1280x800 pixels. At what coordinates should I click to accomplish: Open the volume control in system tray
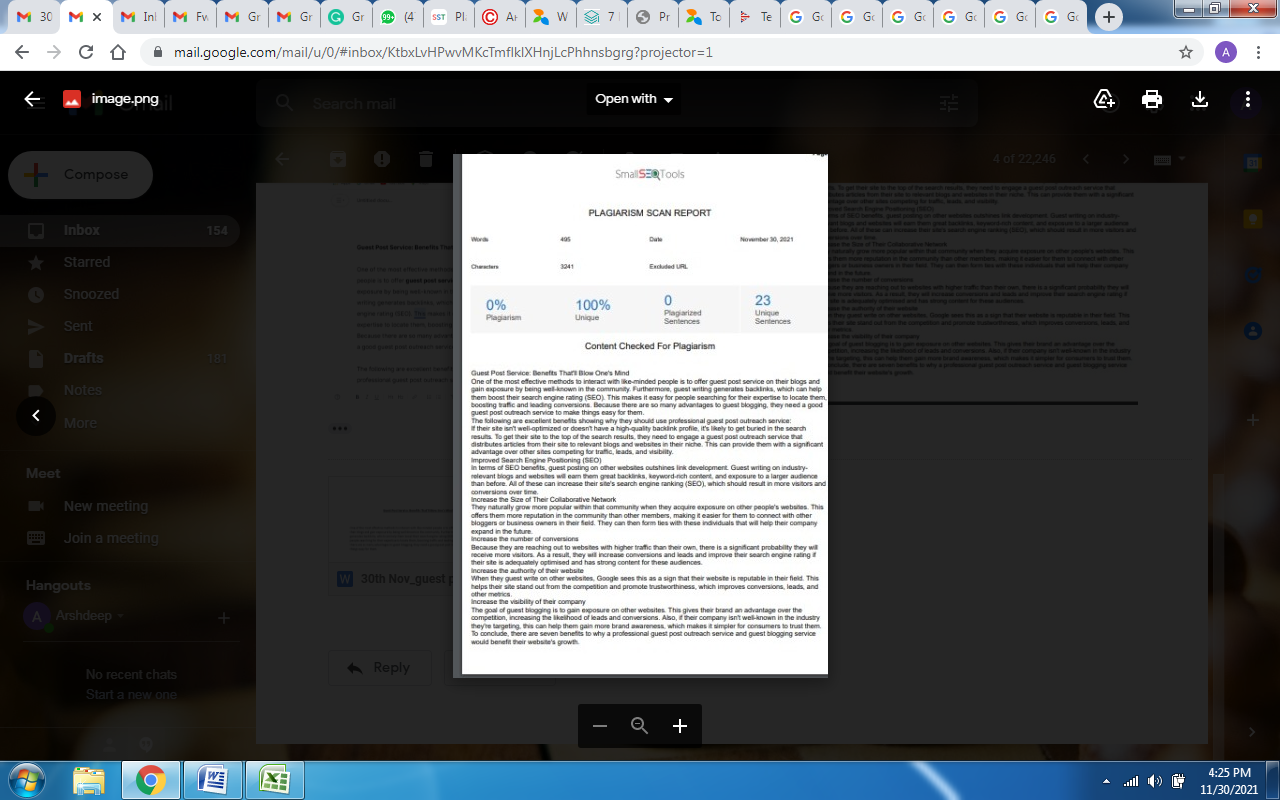point(1154,781)
